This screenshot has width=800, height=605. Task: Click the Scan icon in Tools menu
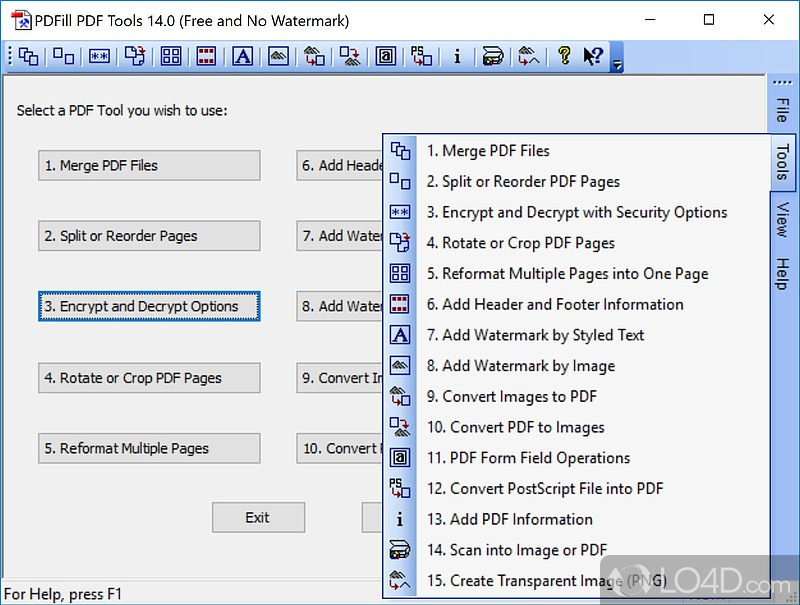[x=400, y=549]
